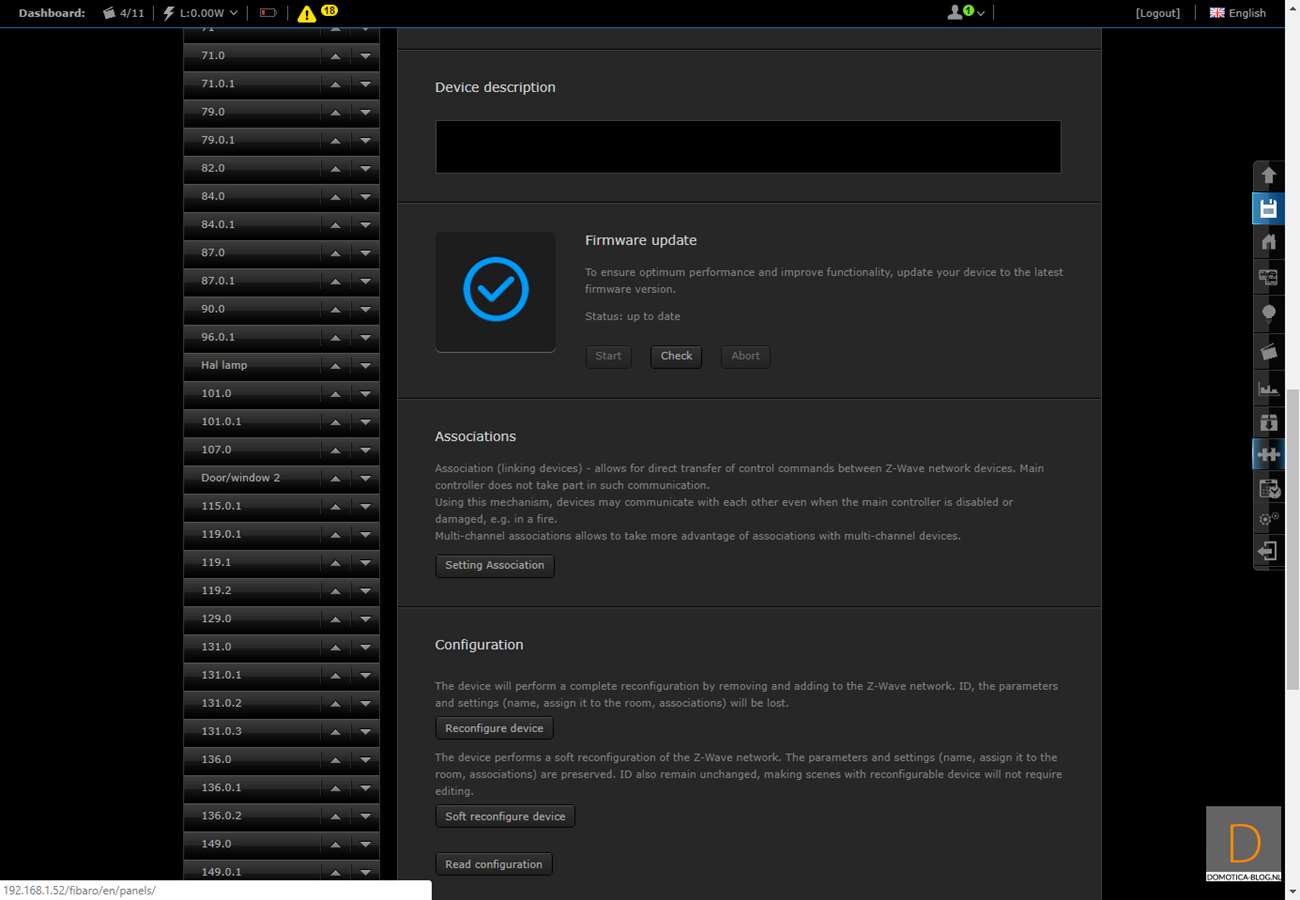Click the low battery indicator icon

(268, 13)
